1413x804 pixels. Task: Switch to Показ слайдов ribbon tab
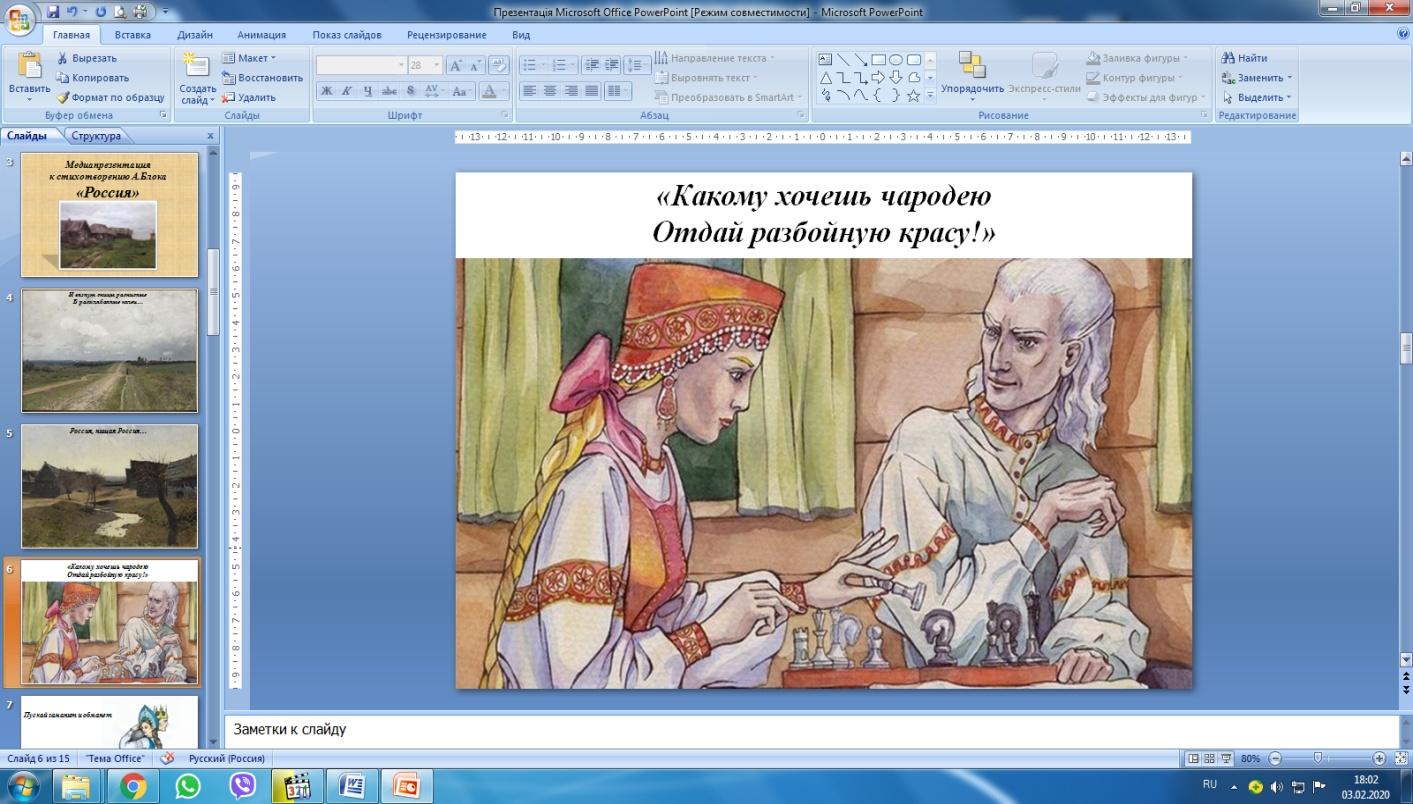347,35
